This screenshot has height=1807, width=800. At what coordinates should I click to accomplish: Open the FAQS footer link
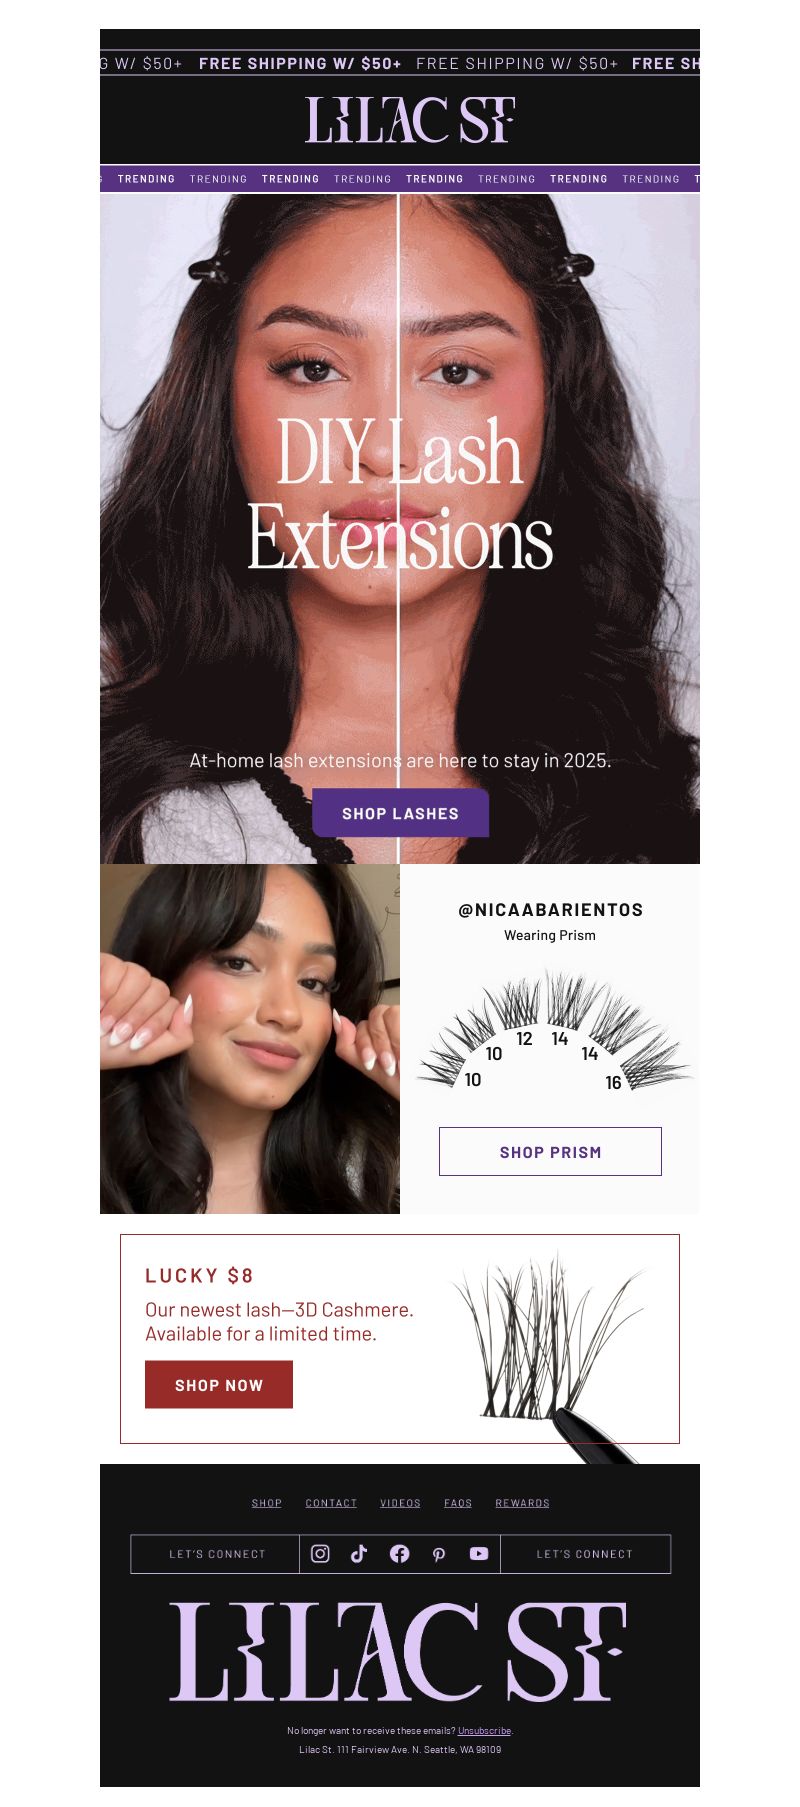coord(458,1503)
